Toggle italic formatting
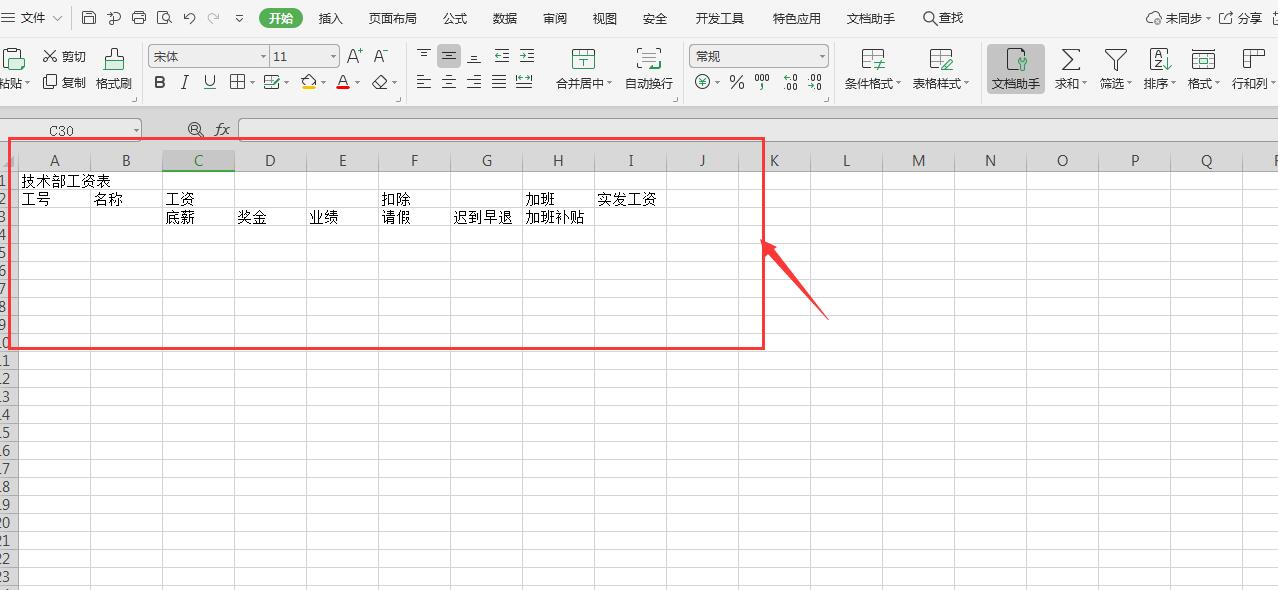The image size is (1278, 590). coord(185,83)
